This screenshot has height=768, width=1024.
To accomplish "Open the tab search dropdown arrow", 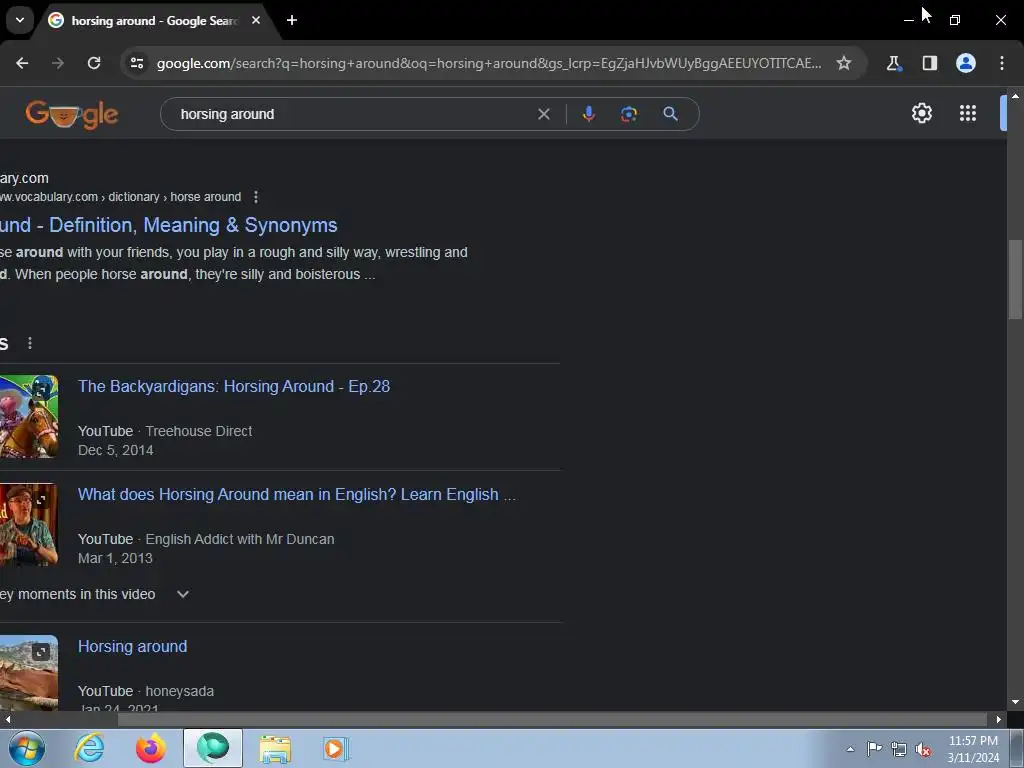I will click(x=20, y=20).
